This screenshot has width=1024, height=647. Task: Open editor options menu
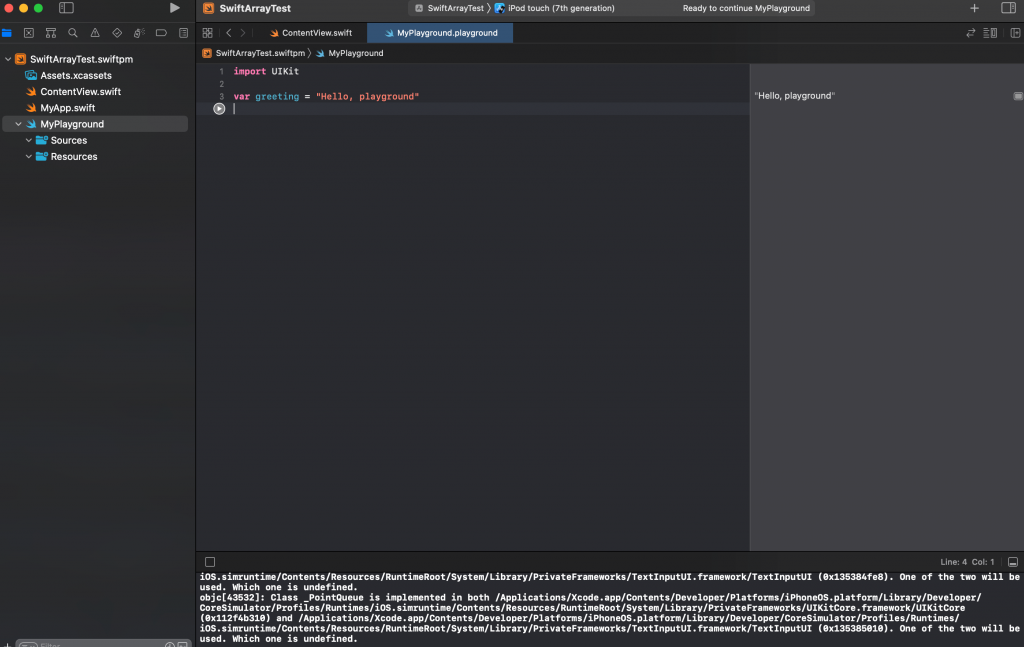point(990,33)
